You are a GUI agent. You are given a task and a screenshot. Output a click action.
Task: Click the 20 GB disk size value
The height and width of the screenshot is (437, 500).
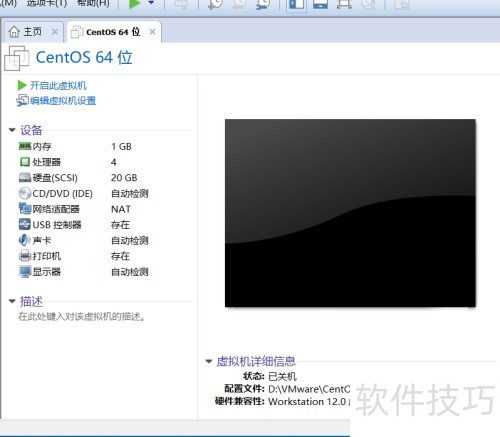point(124,178)
